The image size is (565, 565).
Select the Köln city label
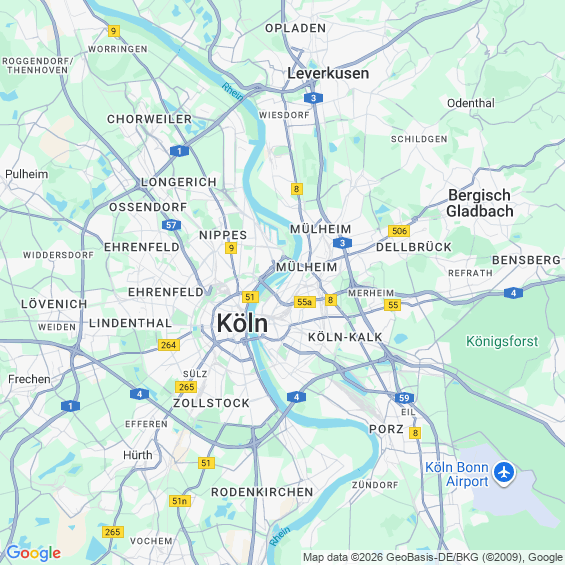[243, 323]
